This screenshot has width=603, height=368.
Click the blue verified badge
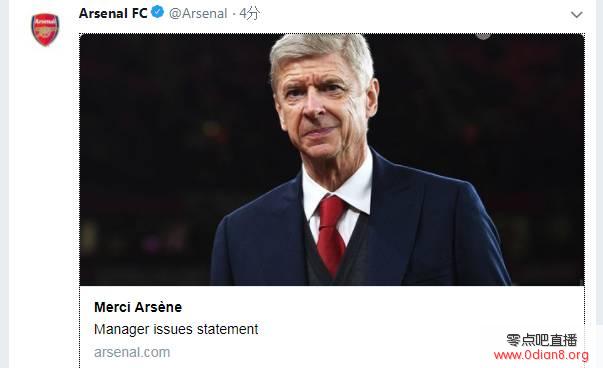coord(157,12)
